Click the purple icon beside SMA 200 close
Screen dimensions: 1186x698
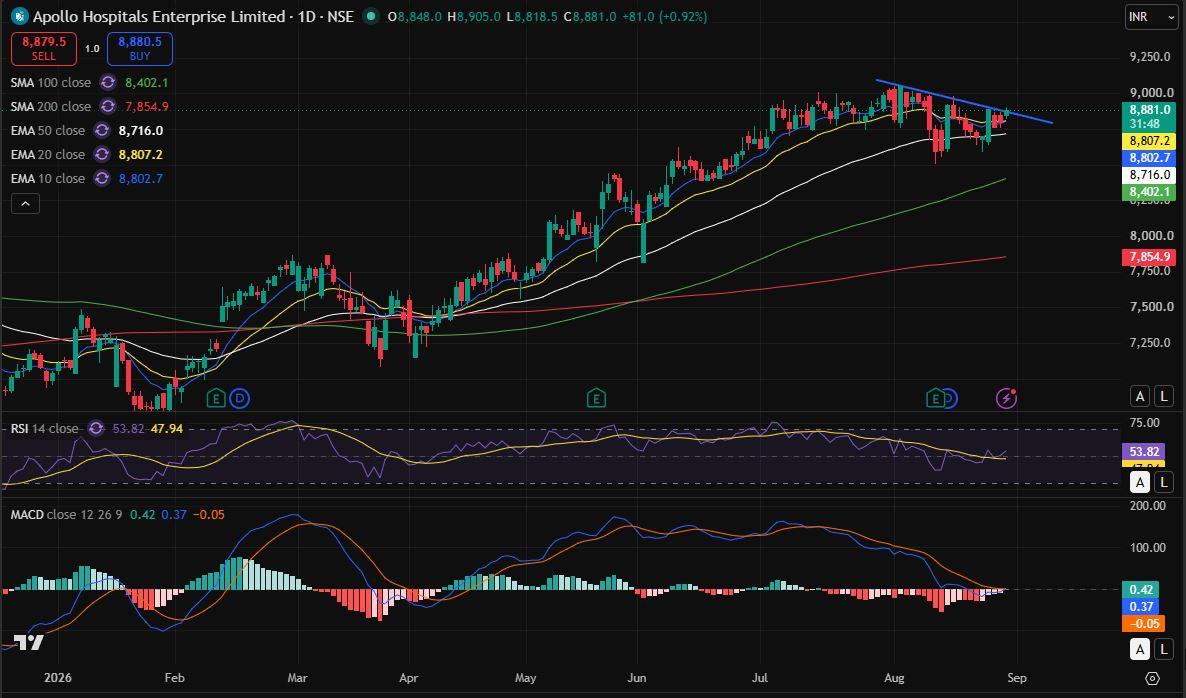click(x=108, y=107)
